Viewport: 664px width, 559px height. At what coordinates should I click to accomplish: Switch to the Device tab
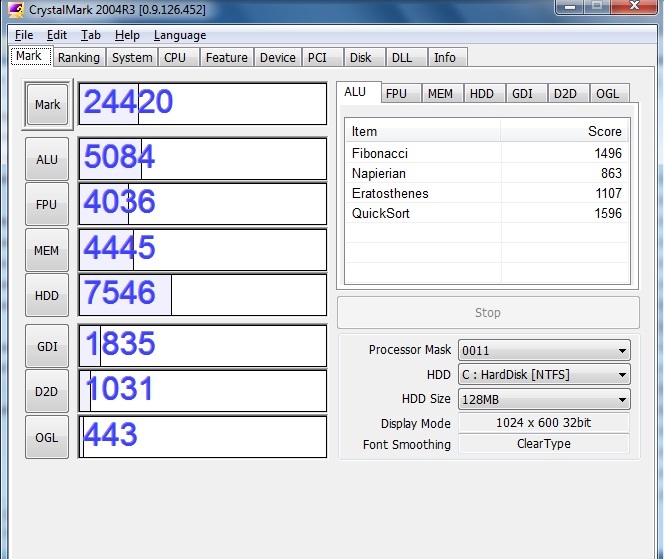click(x=277, y=58)
